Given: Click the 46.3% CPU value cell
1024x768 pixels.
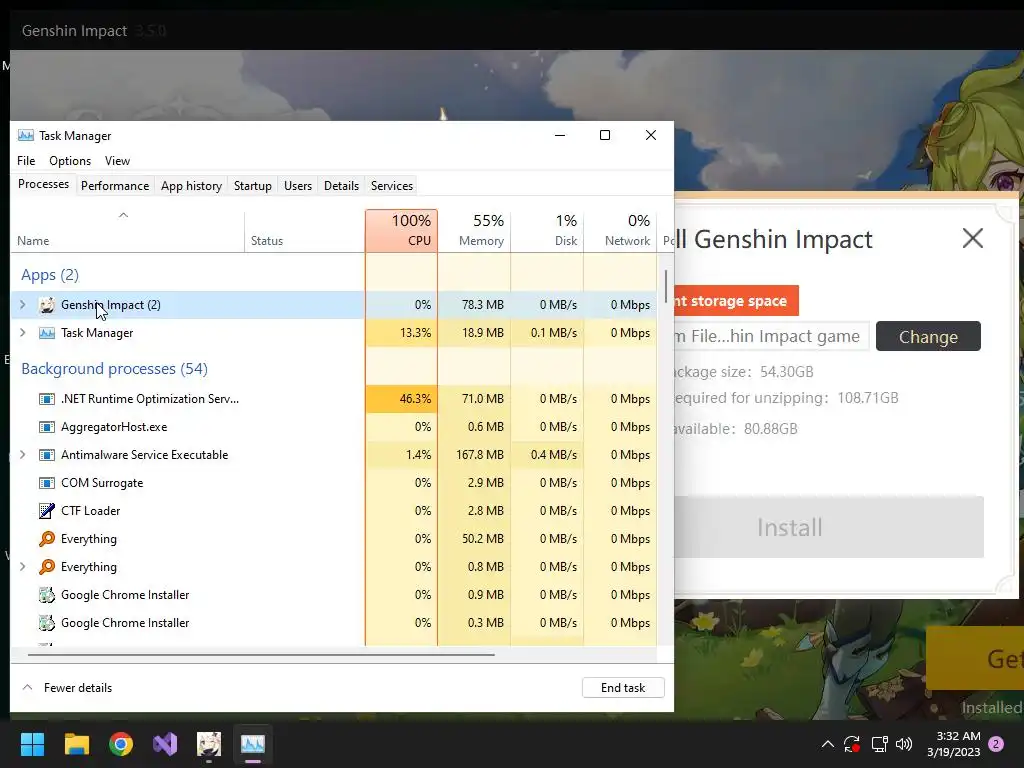Looking at the screenshot, I should click(402, 399).
